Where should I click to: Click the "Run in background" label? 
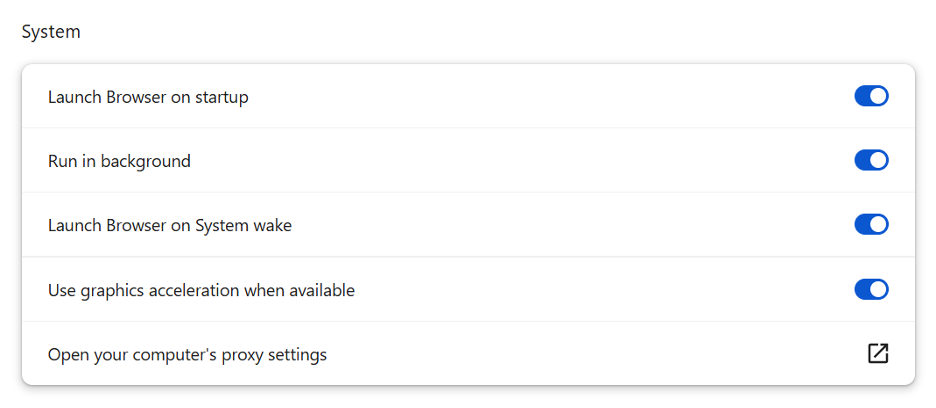(119, 161)
